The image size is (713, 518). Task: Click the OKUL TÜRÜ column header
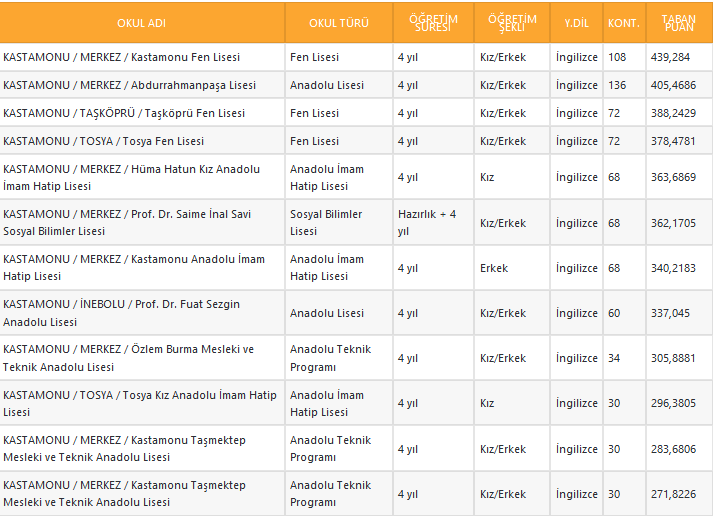[x=337, y=24]
